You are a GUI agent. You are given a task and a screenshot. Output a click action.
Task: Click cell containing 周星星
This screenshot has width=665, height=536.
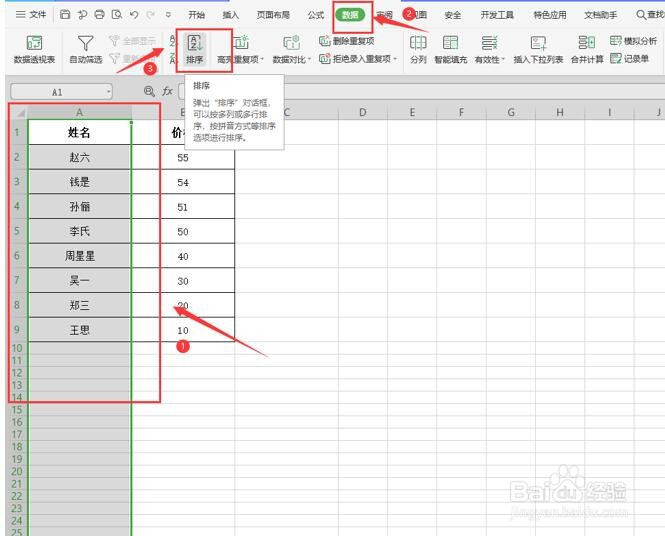80,256
